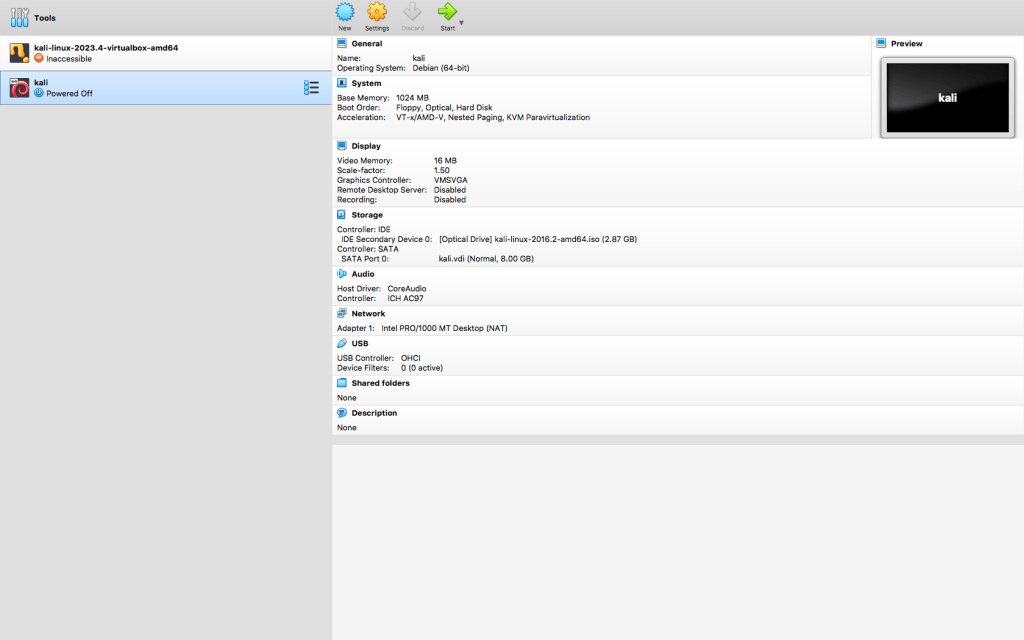Click the kali preview thumbnail
1024x640 pixels.
(x=948, y=98)
